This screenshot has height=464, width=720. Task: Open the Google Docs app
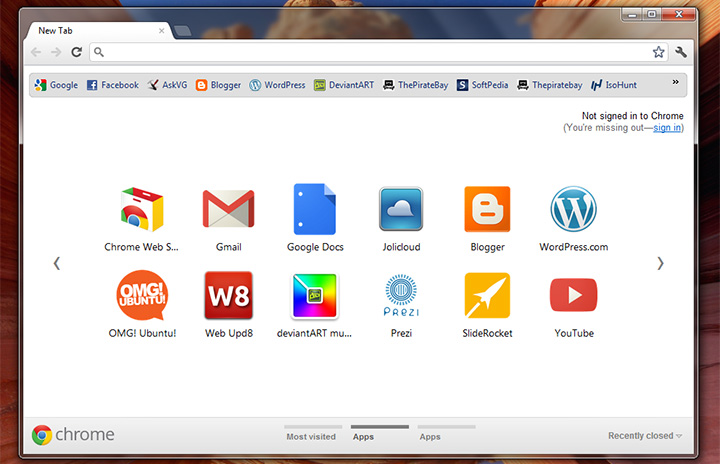click(x=313, y=210)
